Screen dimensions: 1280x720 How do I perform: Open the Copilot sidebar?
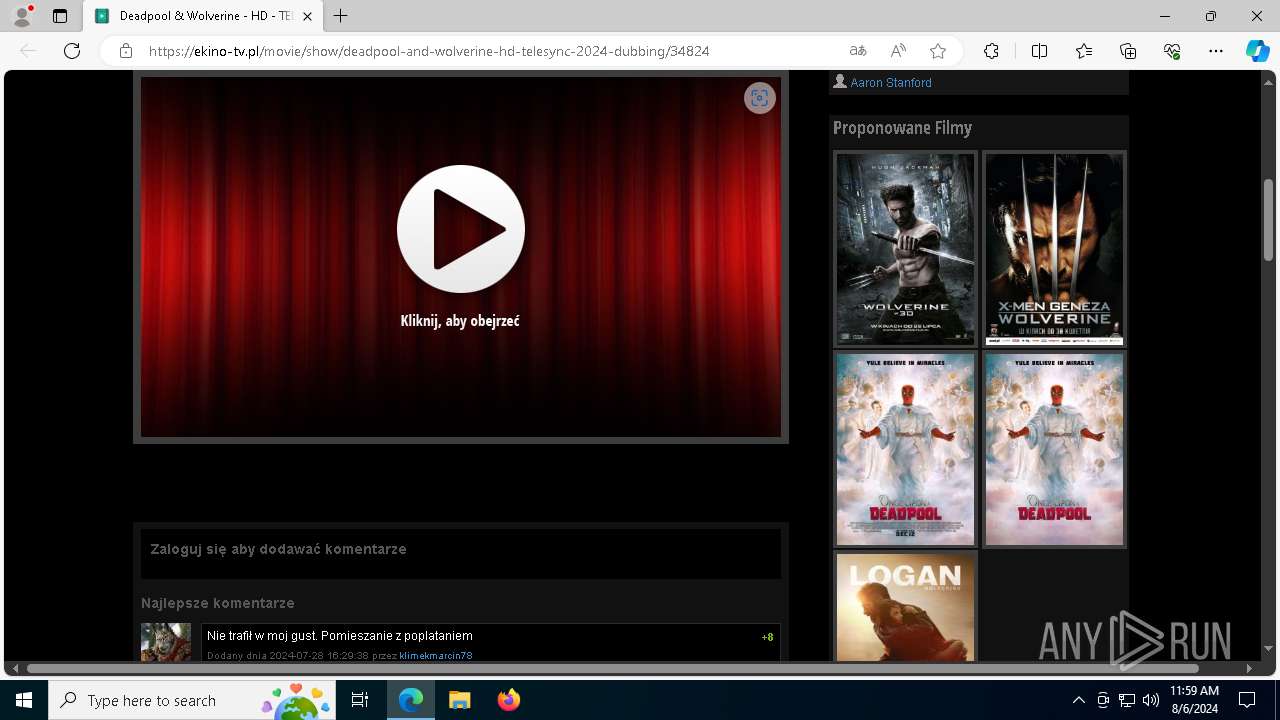coord(1257,51)
